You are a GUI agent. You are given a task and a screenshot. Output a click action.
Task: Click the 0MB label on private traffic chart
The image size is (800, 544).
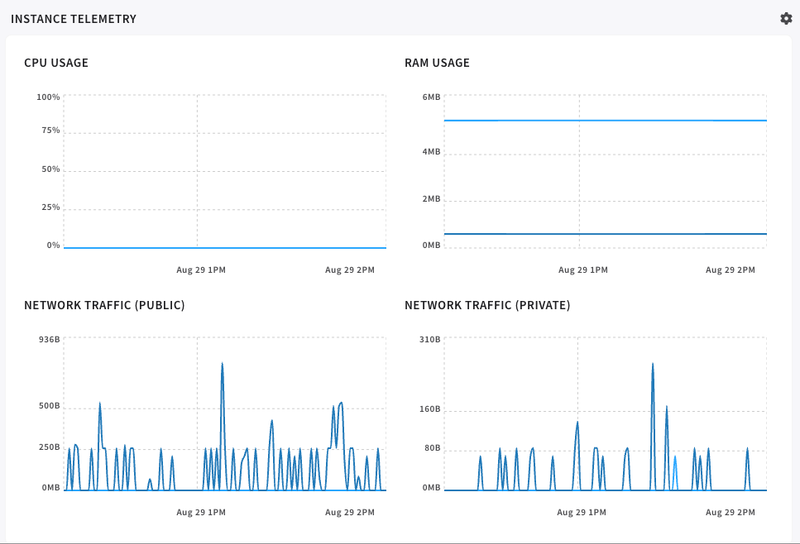click(x=431, y=487)
